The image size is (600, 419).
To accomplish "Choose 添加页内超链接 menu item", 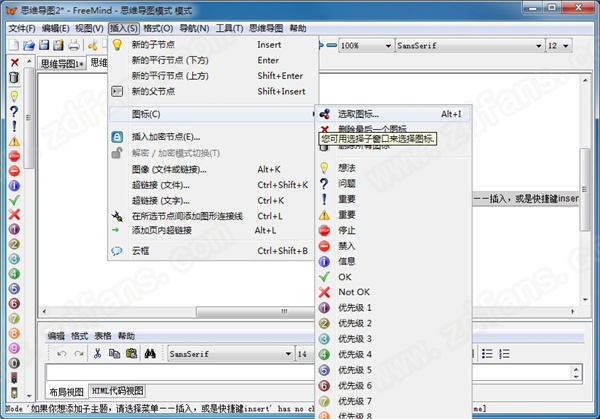I will click(x=213, y=230).
